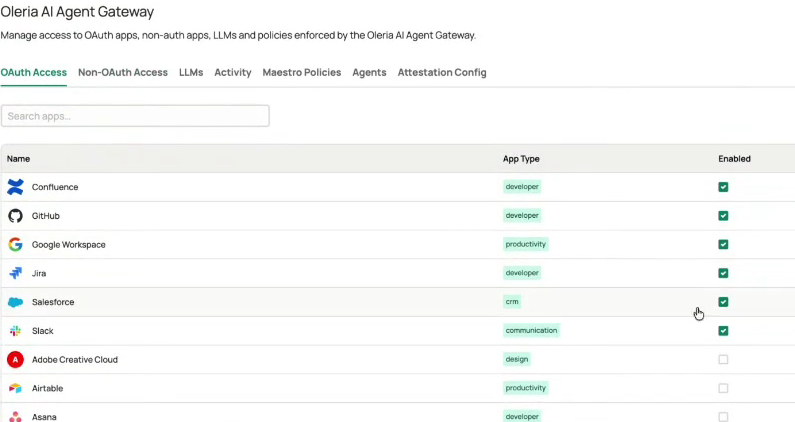Enable the Asana checkbox
The image size is (795, 422).
[723, 417]
